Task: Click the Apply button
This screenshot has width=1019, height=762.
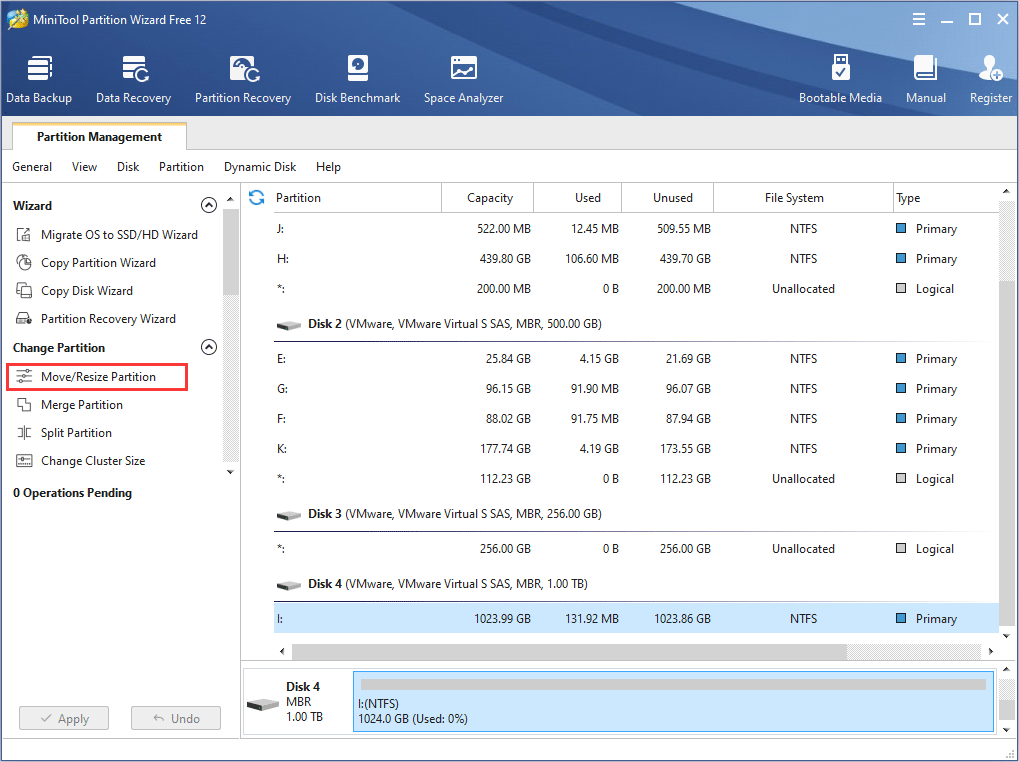Action: click(x=64, y=718)
